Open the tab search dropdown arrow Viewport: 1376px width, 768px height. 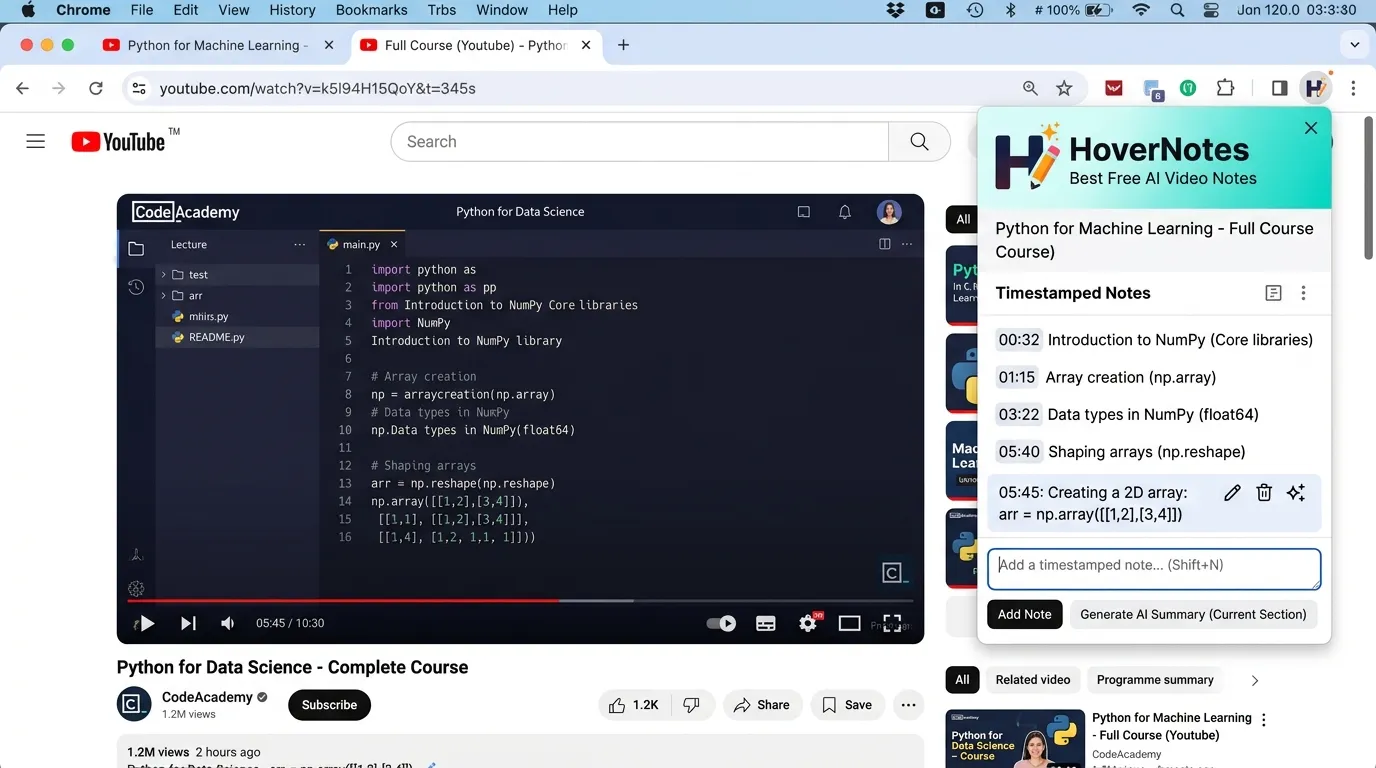pyautogui.click(x=1355, y=45)
